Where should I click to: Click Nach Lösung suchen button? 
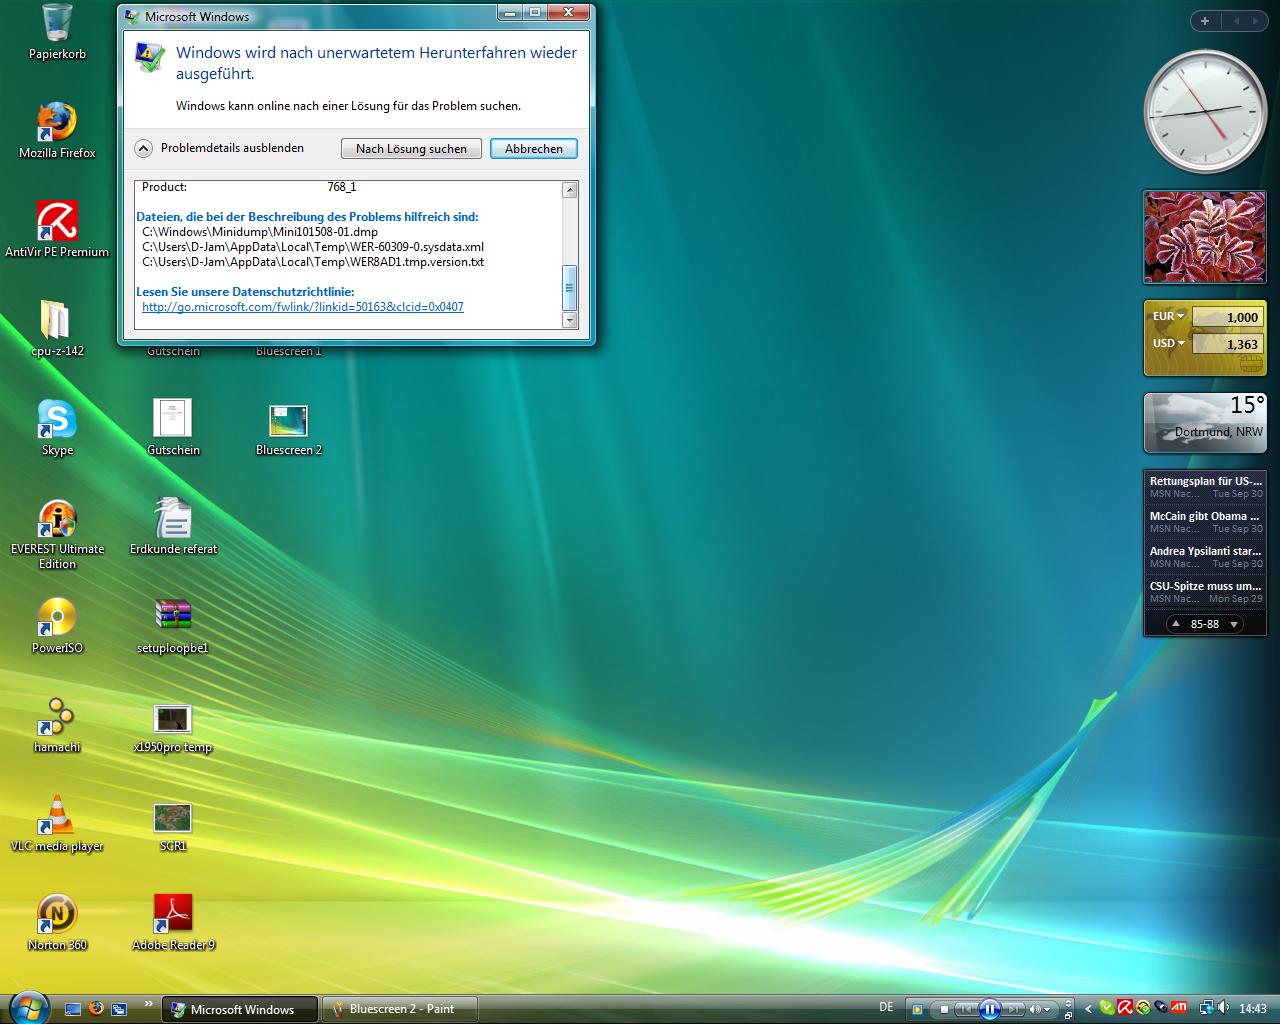point(411,148)
